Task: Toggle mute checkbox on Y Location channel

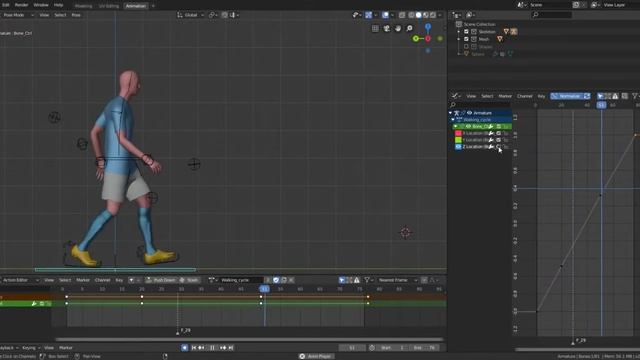Action: [498, 140]
